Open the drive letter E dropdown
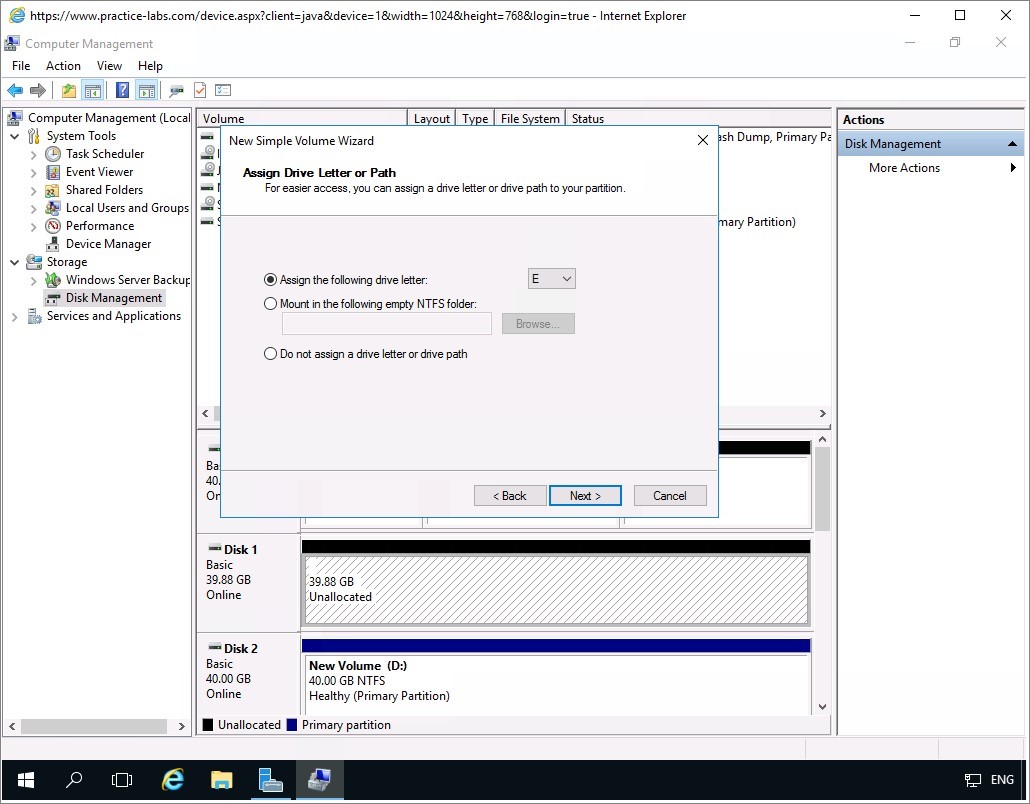This screenshot has width=1030, height=804. coord(552,279)
